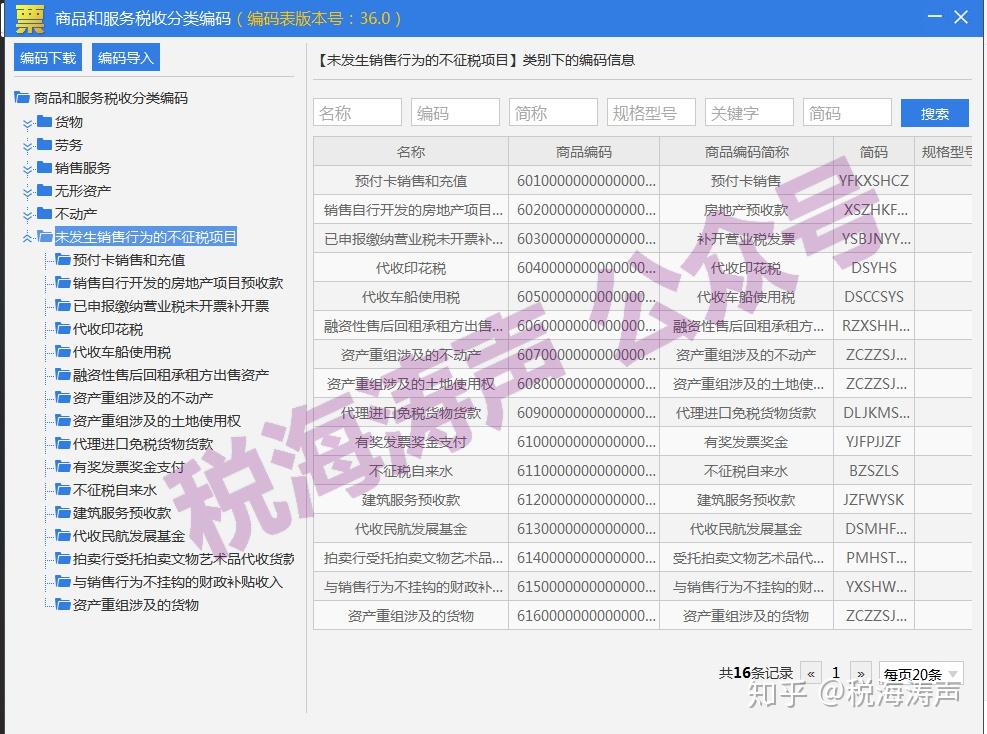Viewport: 987px width, 734px height.
Task: Collapse the 未发生销售行为的不征税项目 node arrow
Action: click(x=27, y=237)
